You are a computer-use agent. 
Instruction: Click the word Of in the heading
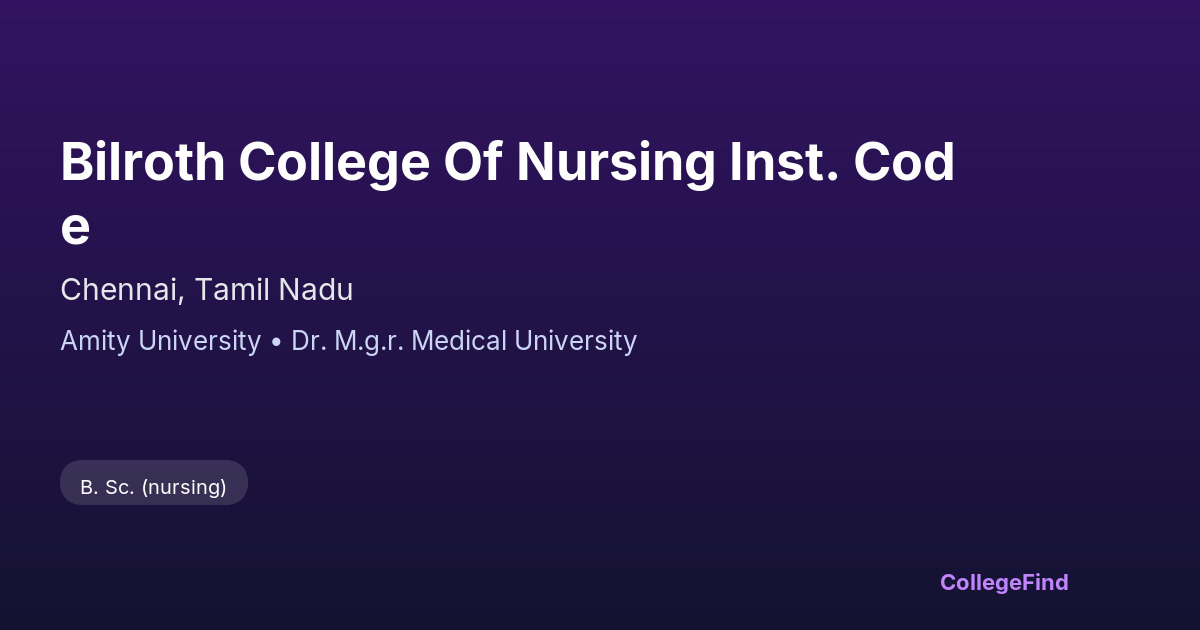pos(471,162)
